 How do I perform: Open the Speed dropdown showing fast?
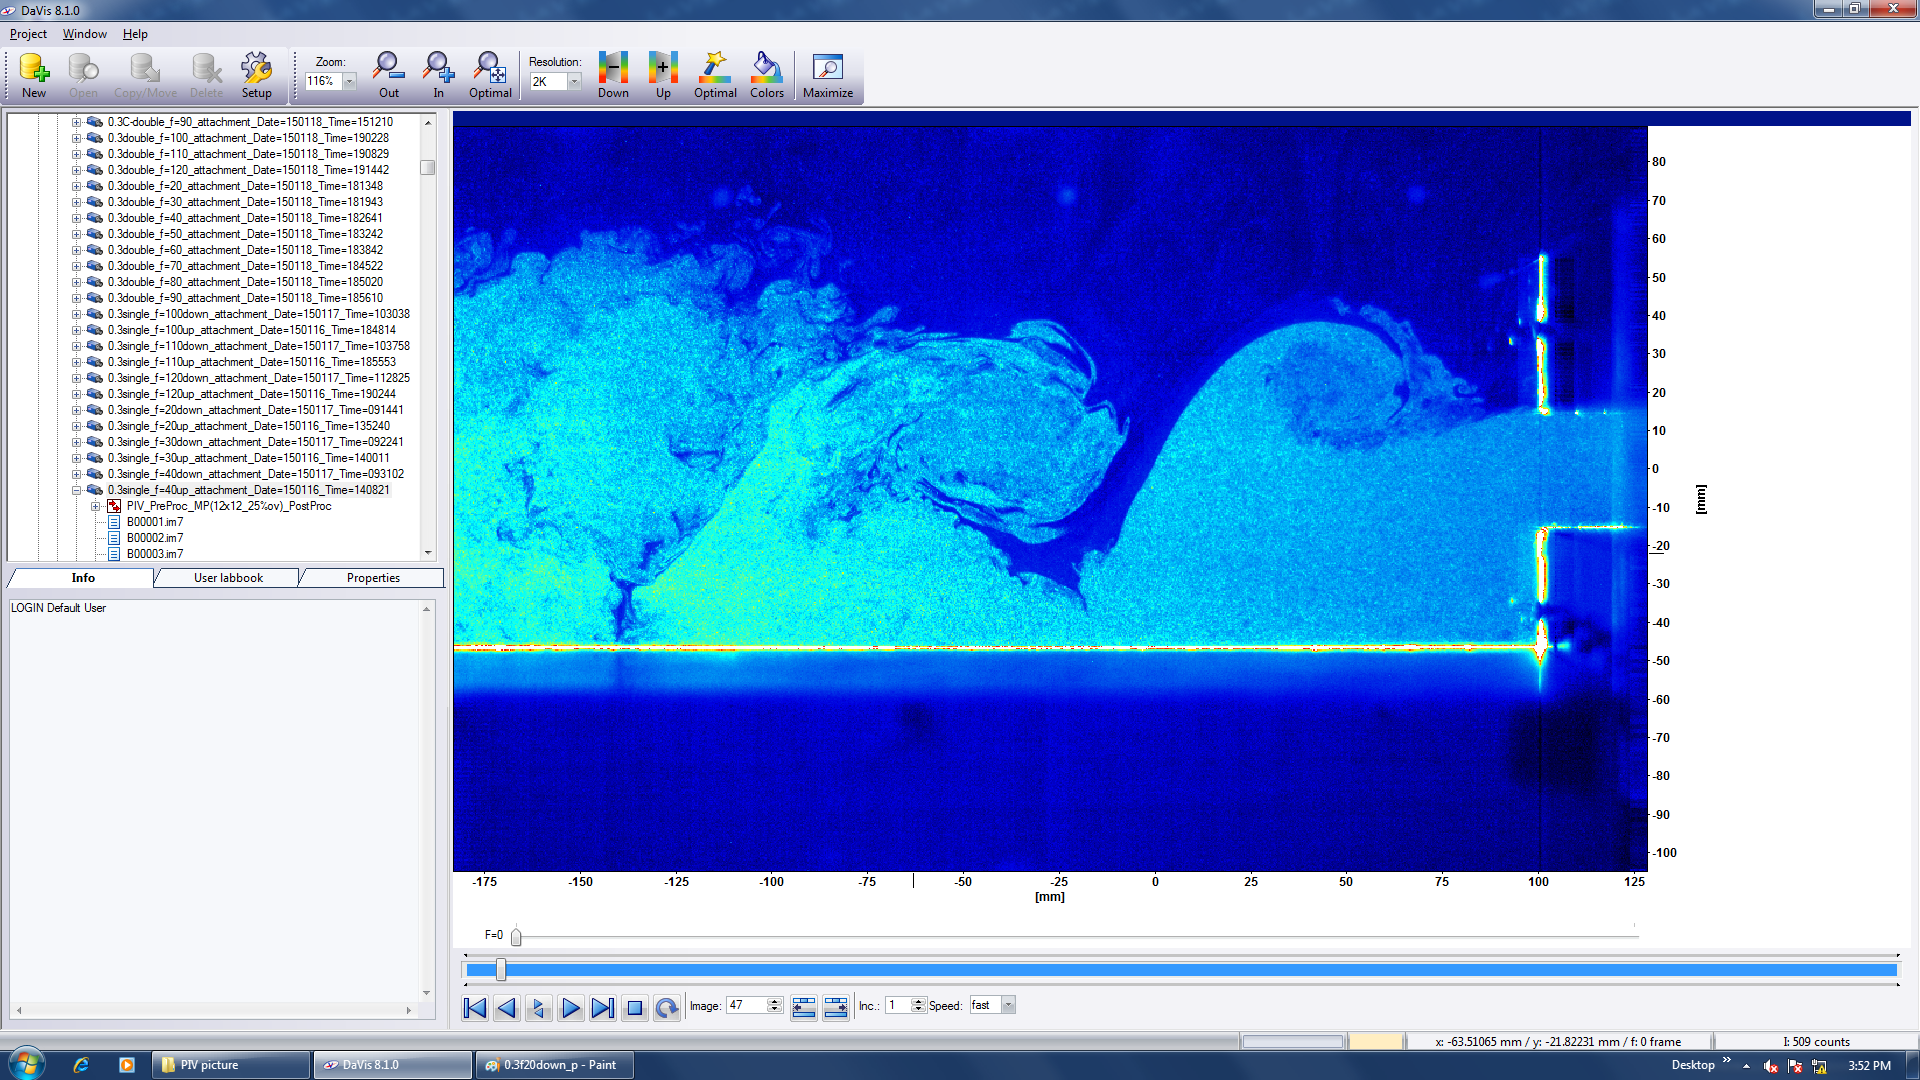pyautogui.click(x=1008, y=1005)
